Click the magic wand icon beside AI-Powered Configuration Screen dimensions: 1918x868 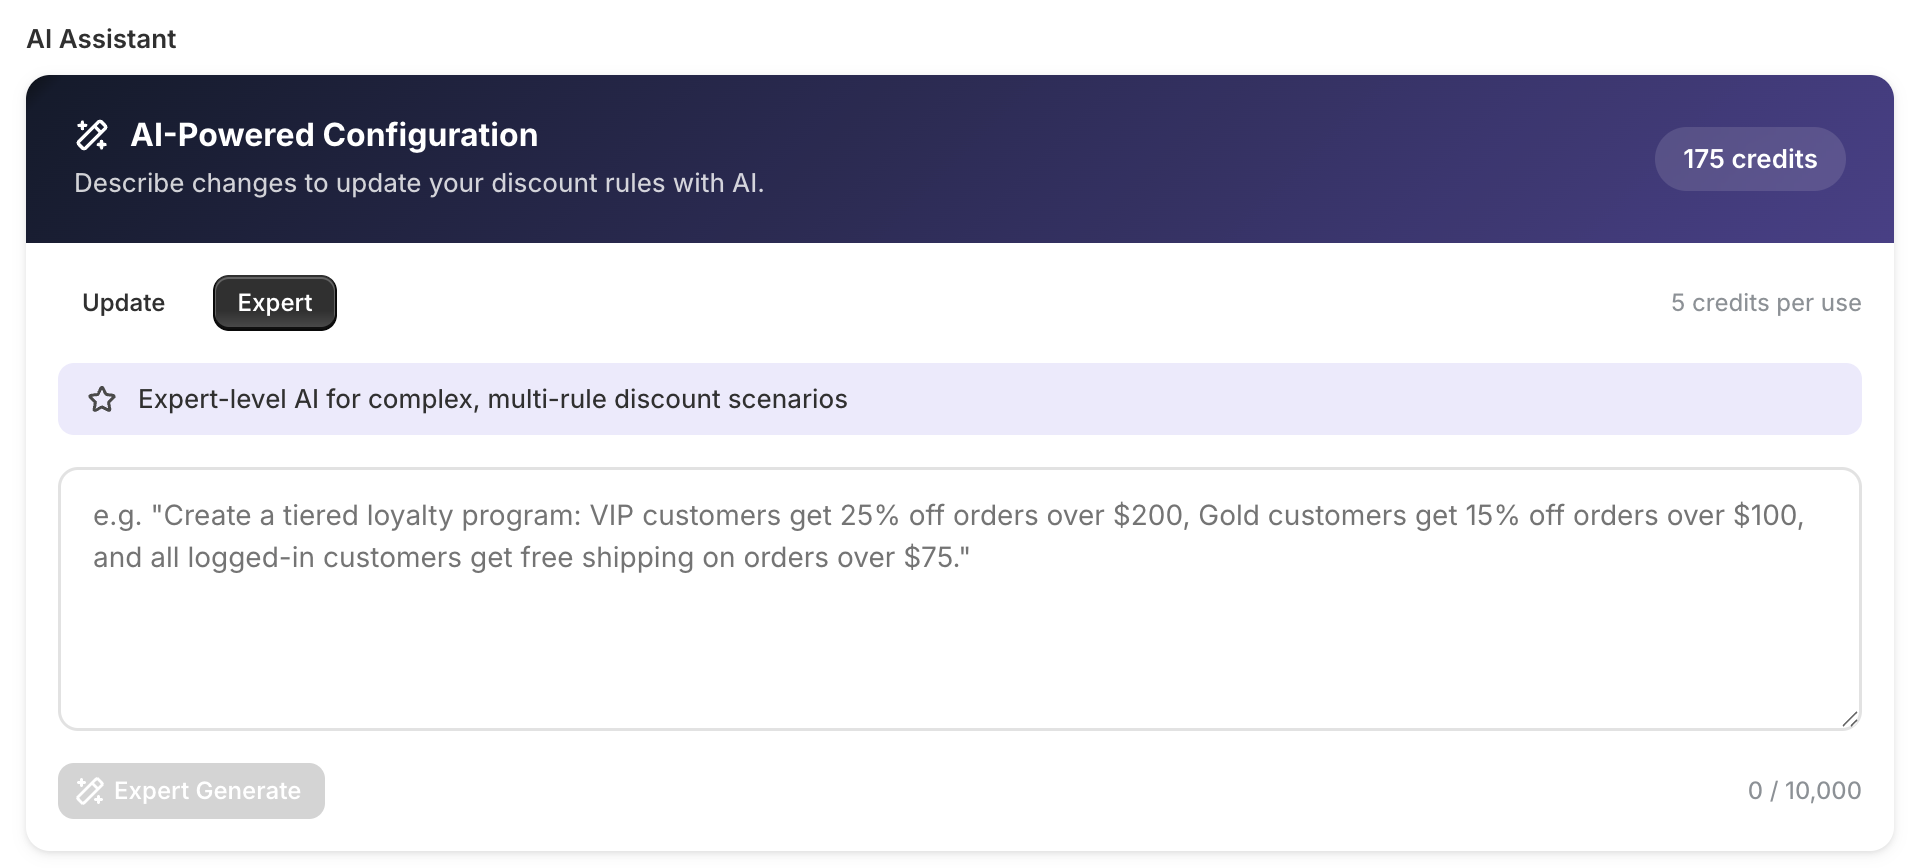pyautogui.click(x=92, y=135)
